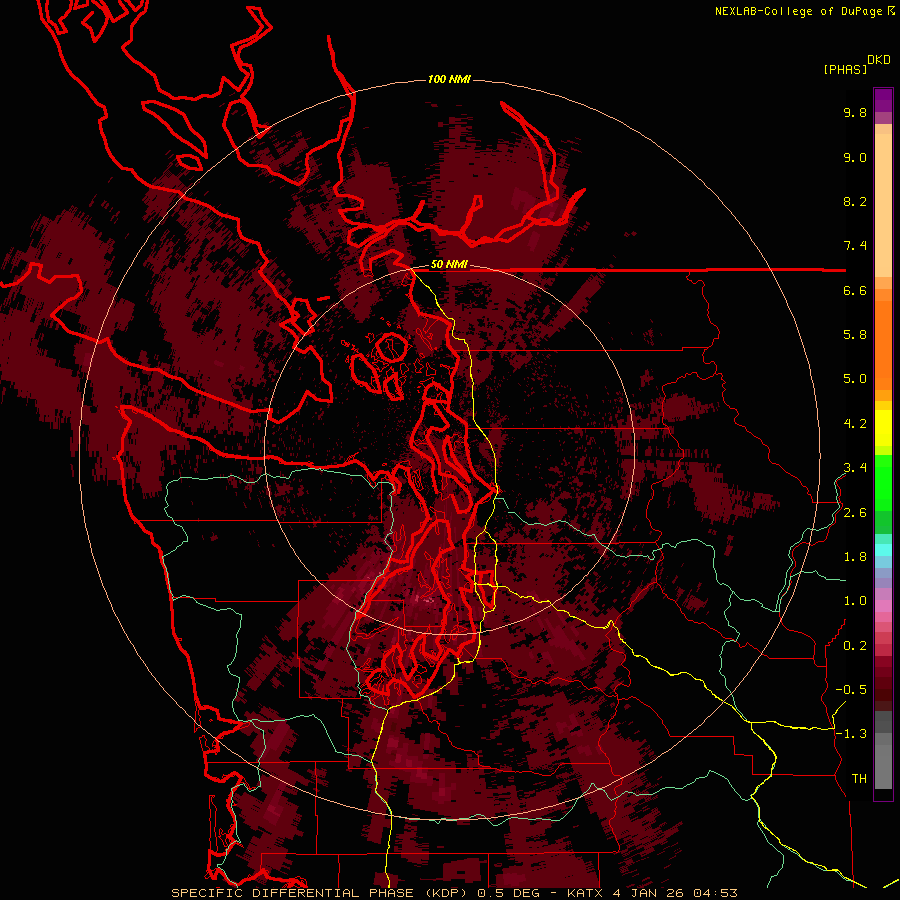Pick the bright green color bar segment
The height and width of the screenshot is (900, 900).
pos(883,482)
